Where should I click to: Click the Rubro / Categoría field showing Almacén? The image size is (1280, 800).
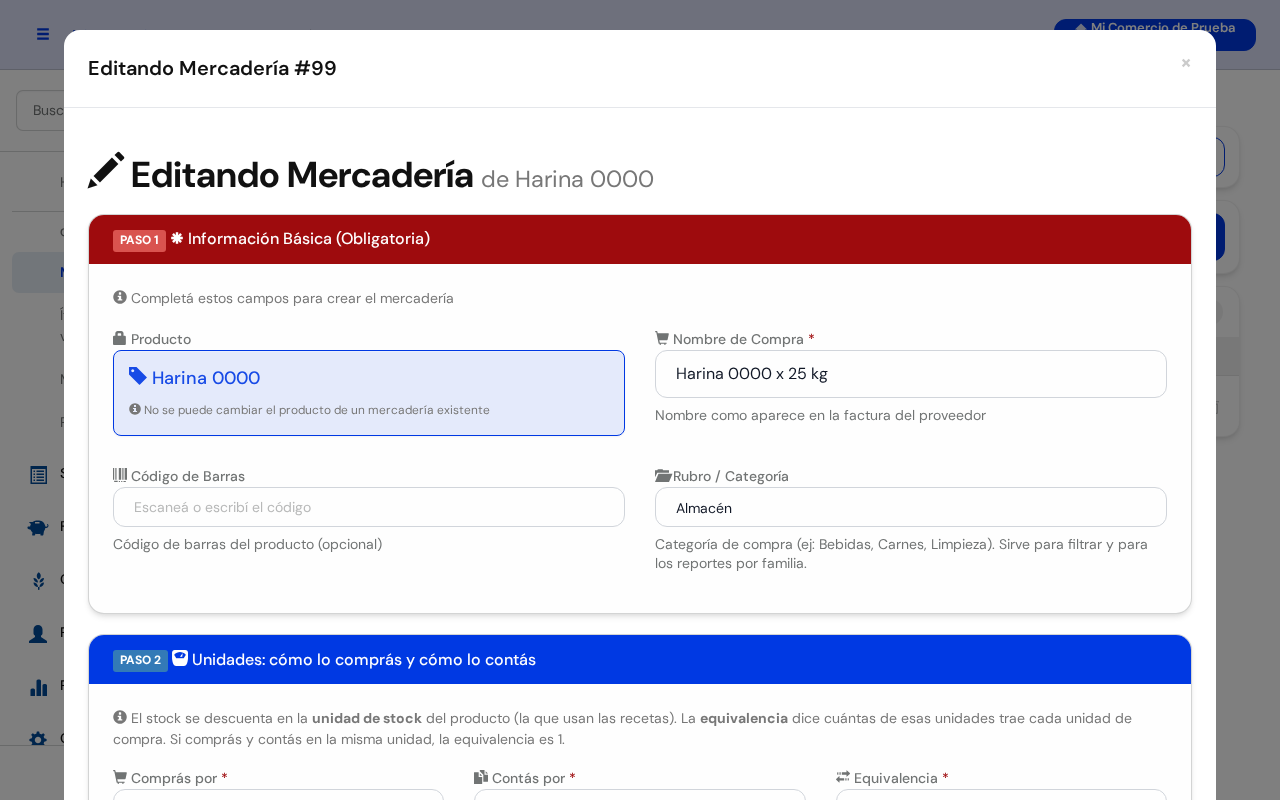[x=911, y=507]
